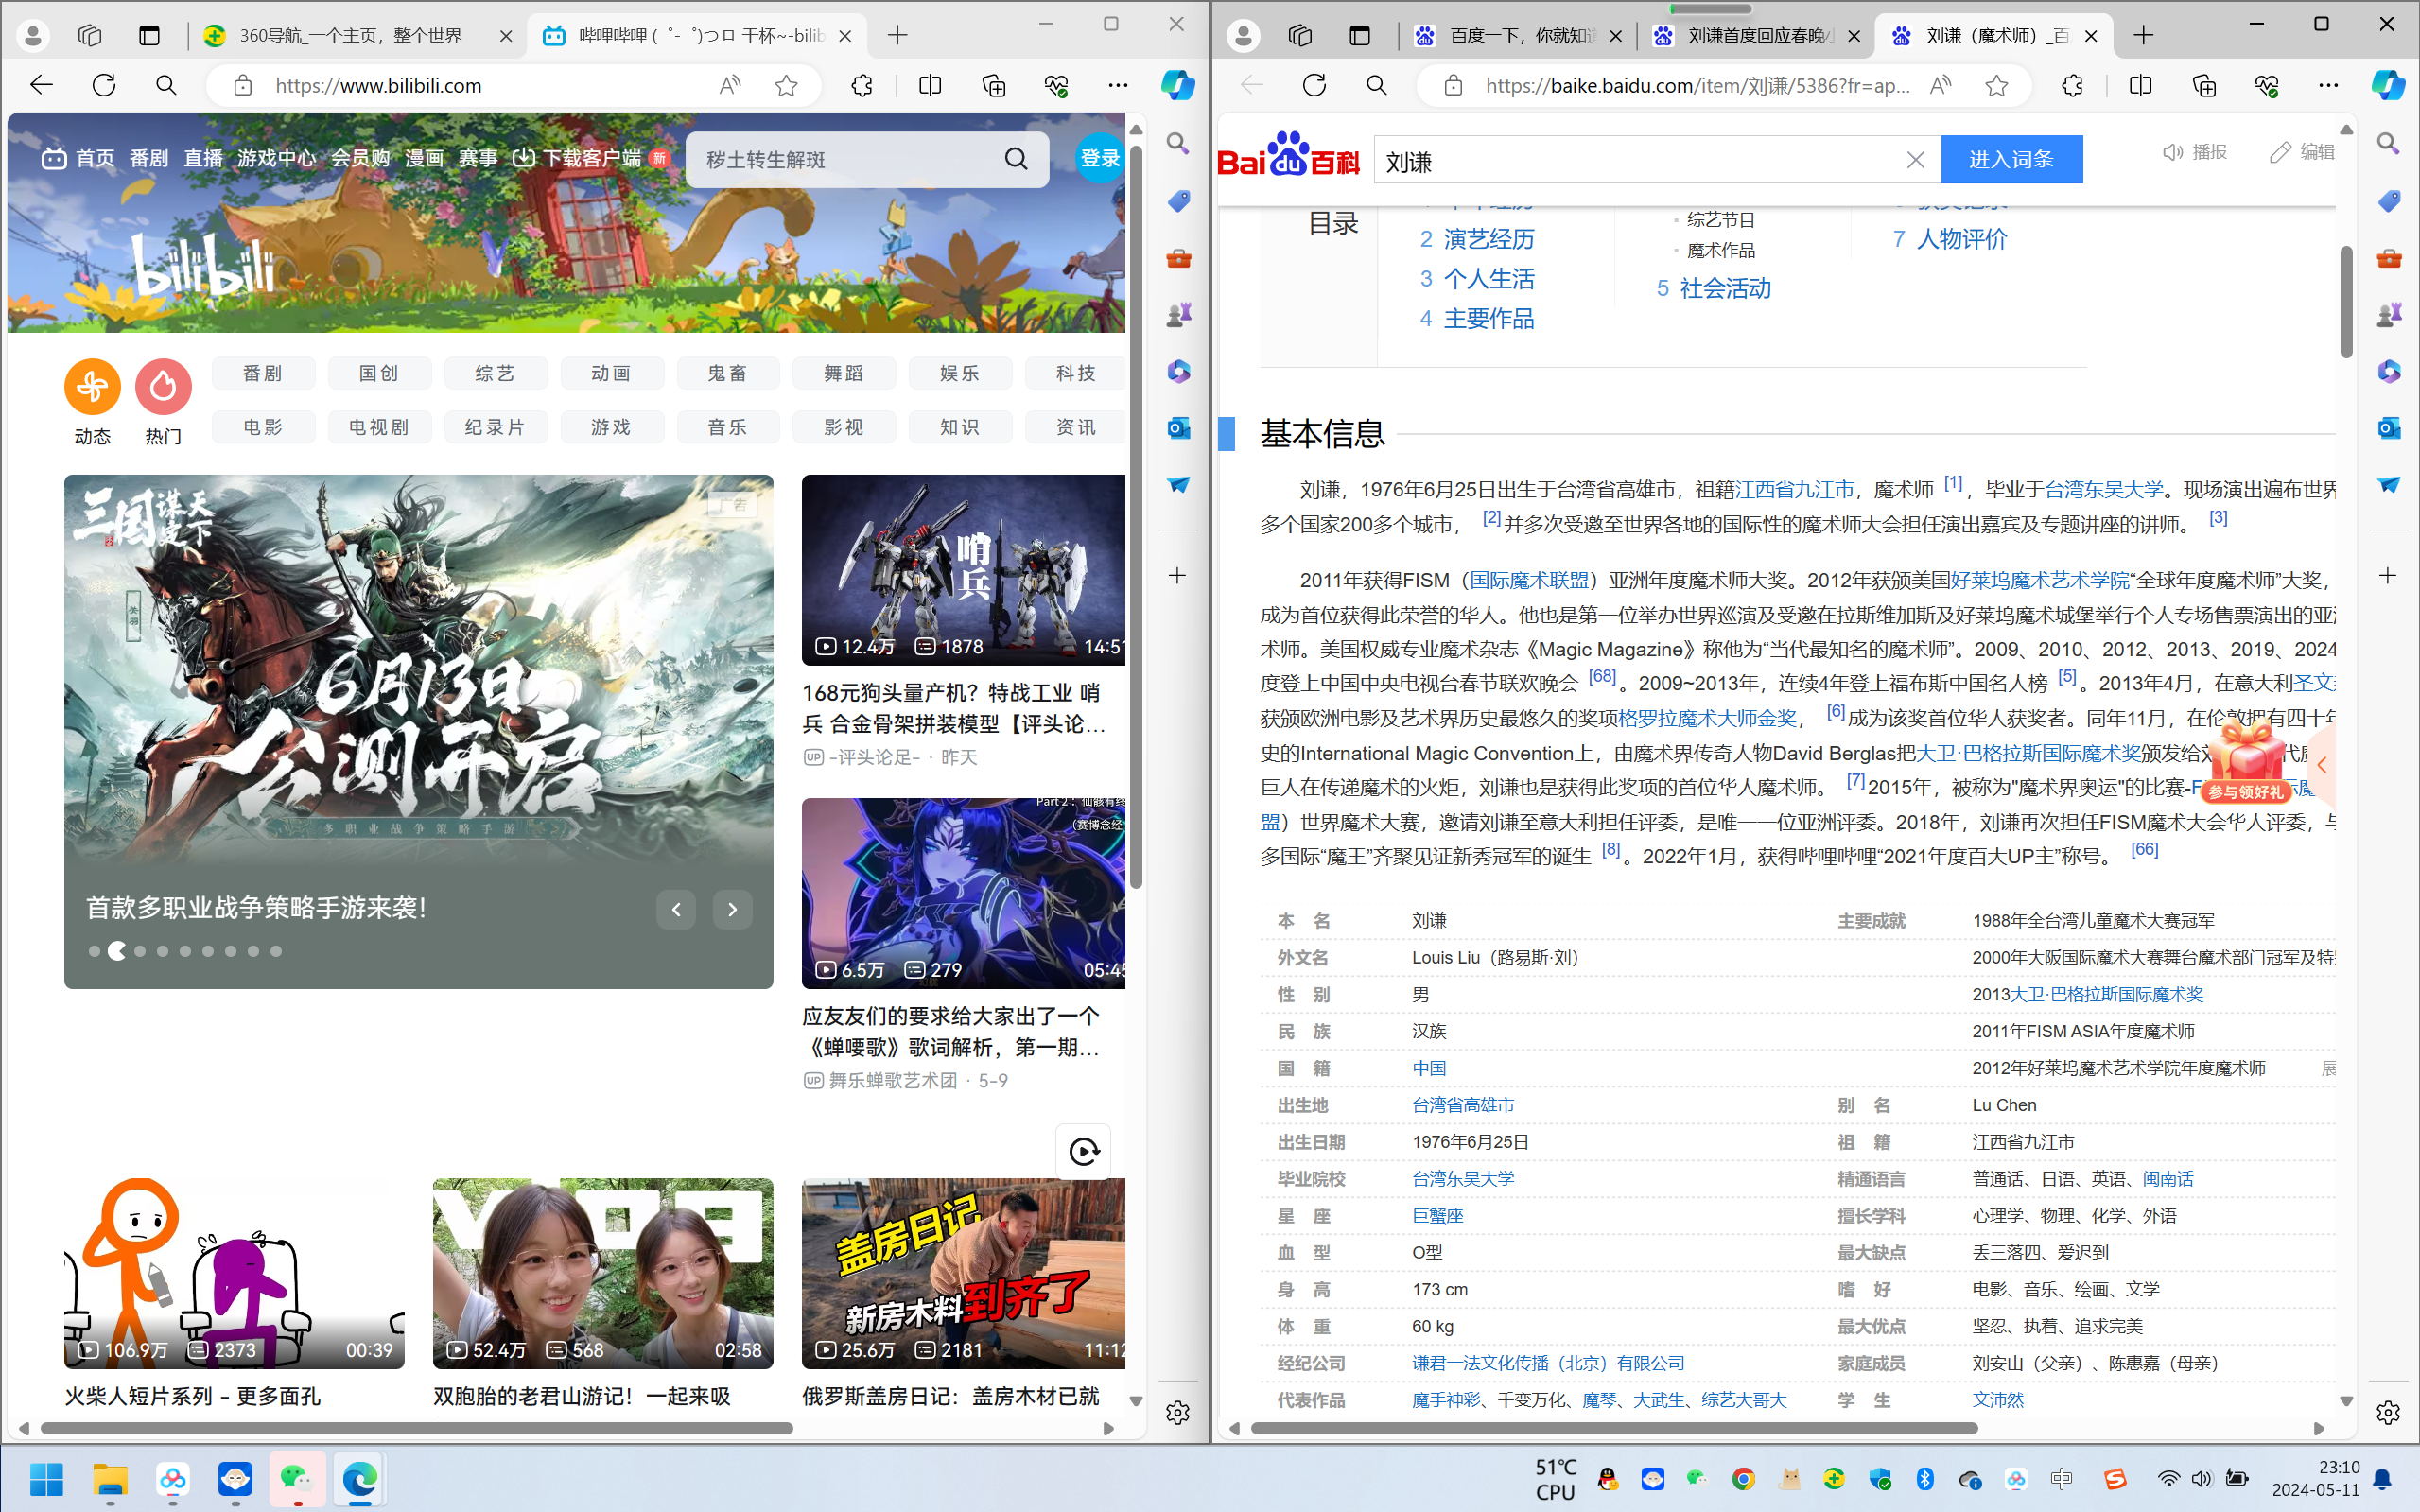The image size is (2420, 1512).
Task: Toggle split screen icon in left browser
Action: click(x=930, y=86)
